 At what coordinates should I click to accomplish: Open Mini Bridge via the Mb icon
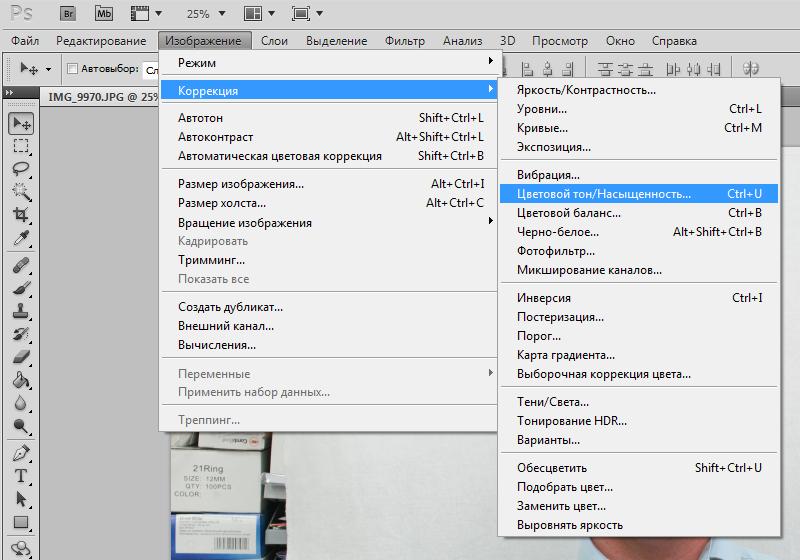[105, 14]
